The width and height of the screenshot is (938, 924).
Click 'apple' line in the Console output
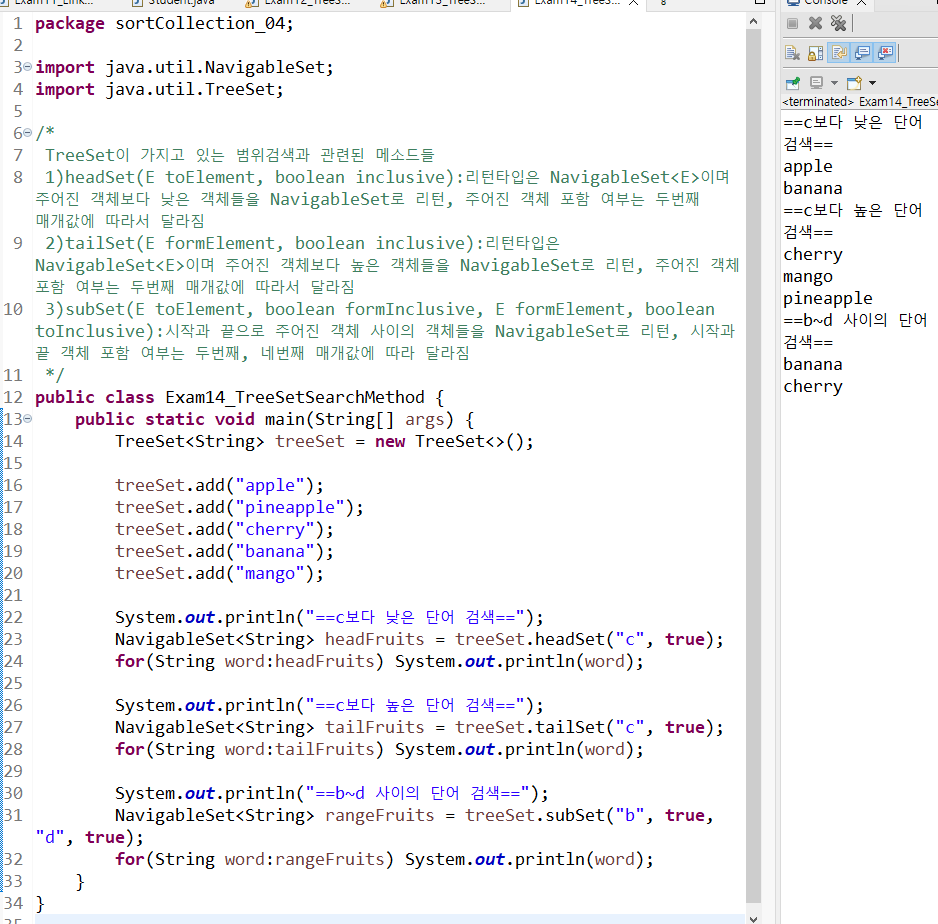coord(808,166)
